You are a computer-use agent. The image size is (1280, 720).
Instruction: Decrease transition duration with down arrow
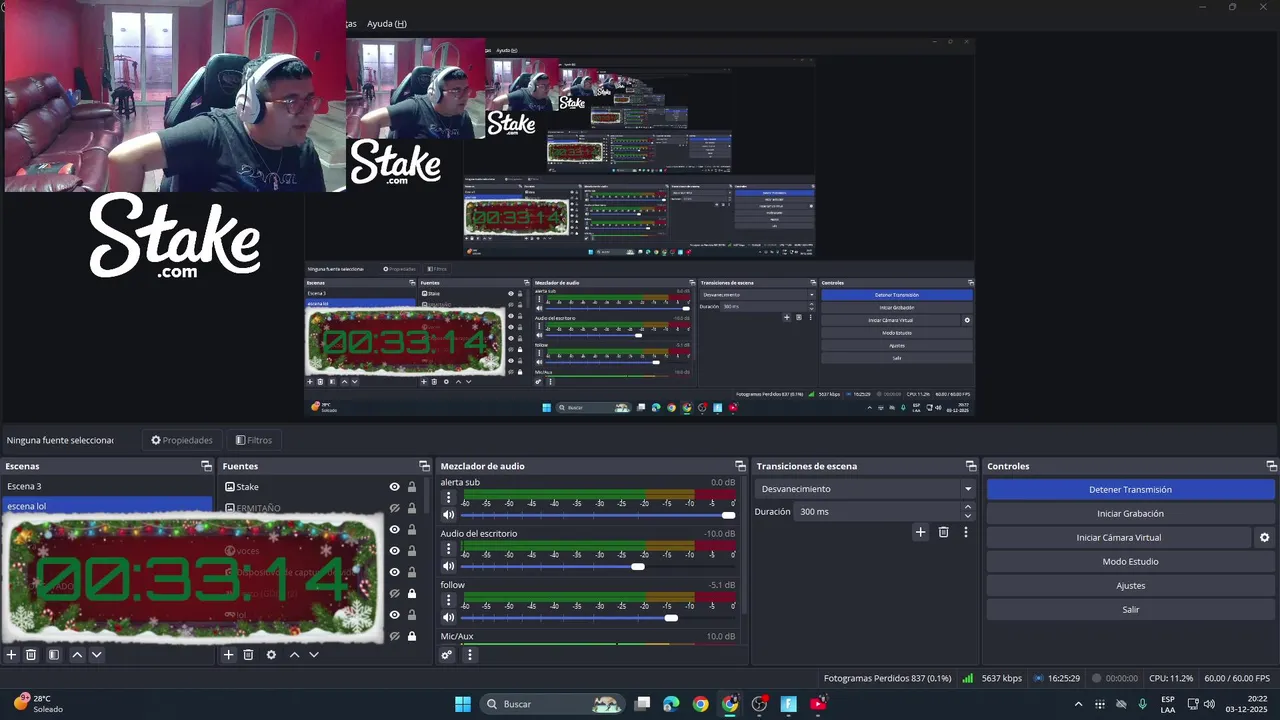tap(967, 516)
